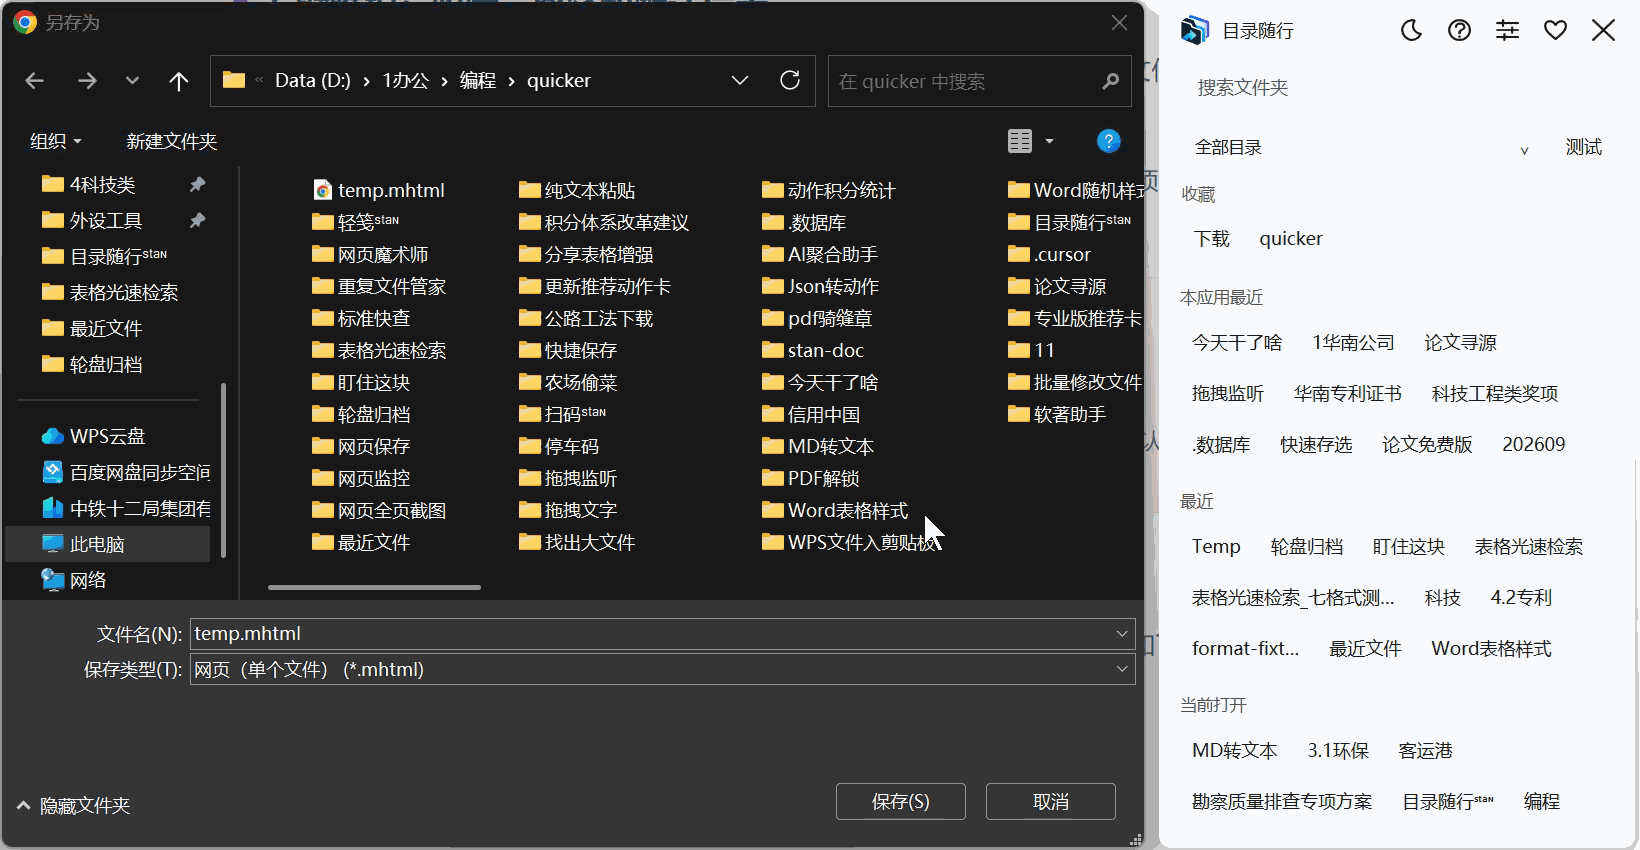This screenshot has width=1640, height=850.
Task: Collapse folders with 隐藏文件夹
Action: 74,805
